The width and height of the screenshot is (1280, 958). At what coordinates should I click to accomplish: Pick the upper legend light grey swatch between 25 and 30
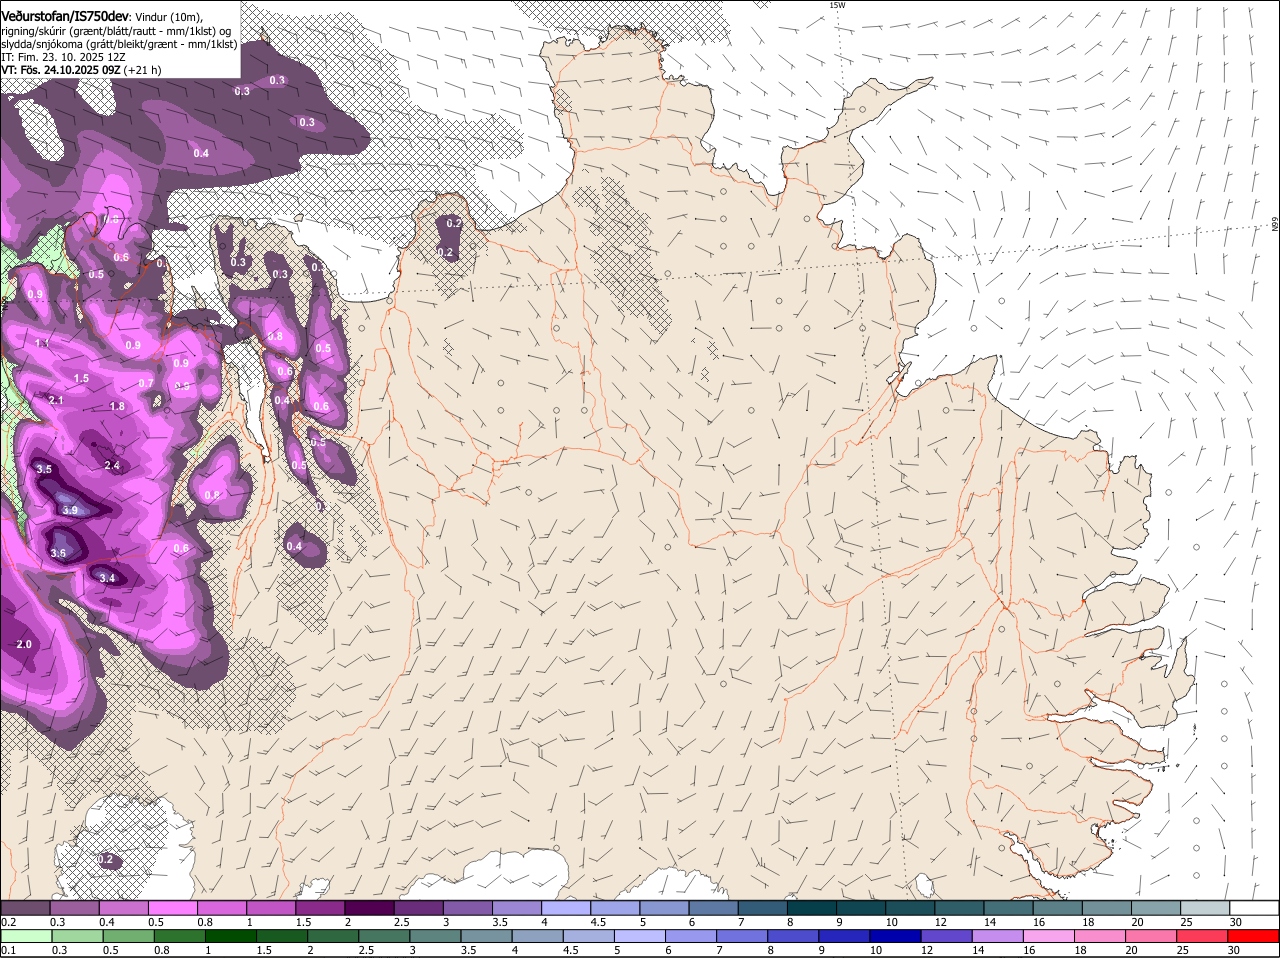tap(1205, 908)
